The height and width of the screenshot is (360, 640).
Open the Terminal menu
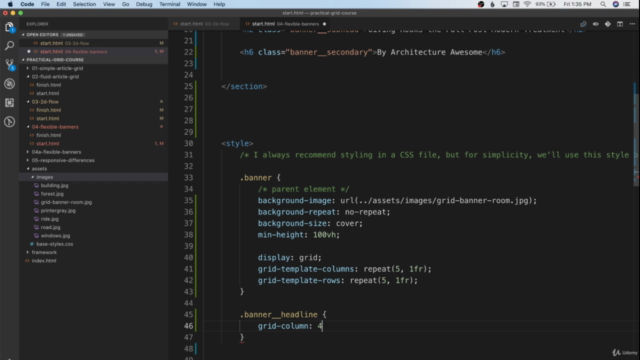[169, 4]
